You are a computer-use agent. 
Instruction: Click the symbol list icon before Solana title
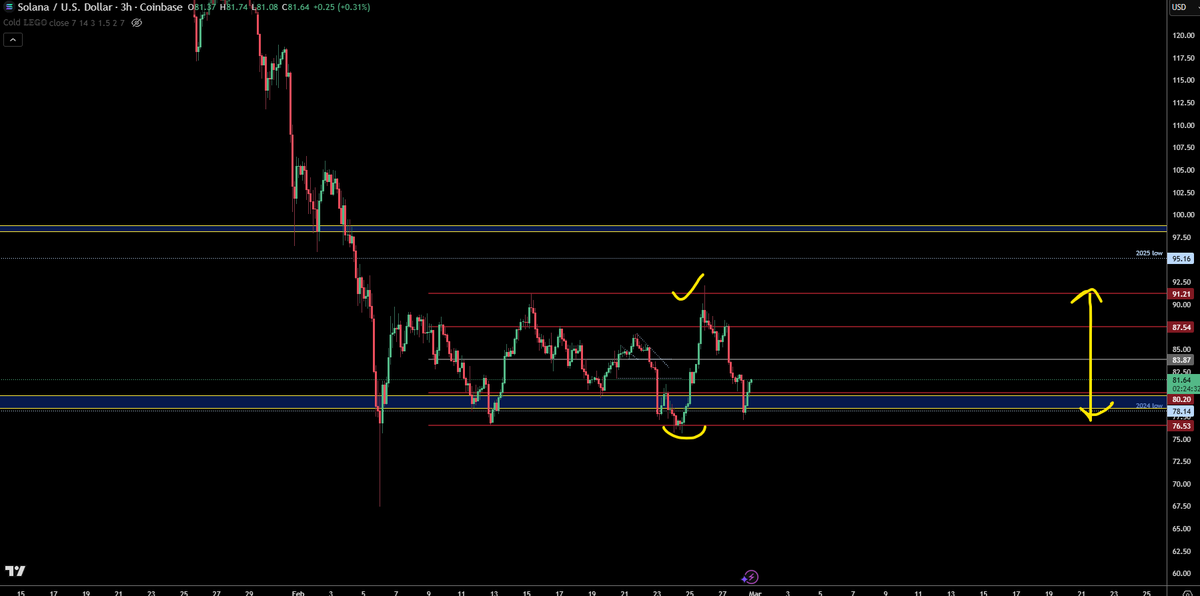9,6
